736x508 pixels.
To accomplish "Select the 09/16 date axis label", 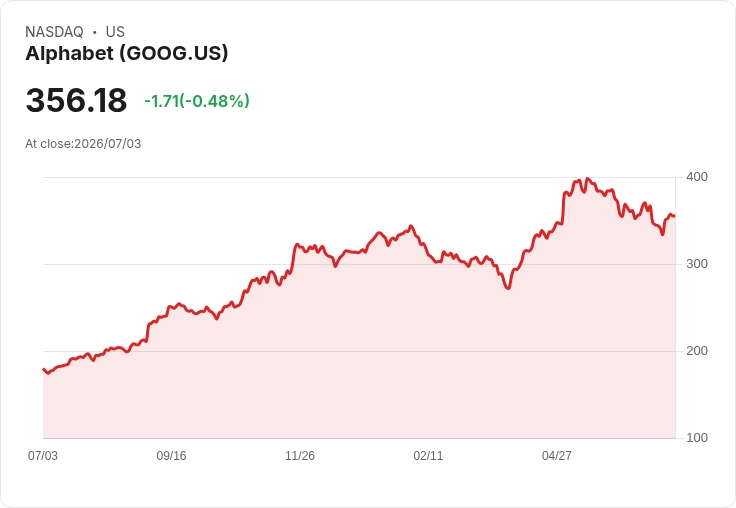I will coord(171,456).
